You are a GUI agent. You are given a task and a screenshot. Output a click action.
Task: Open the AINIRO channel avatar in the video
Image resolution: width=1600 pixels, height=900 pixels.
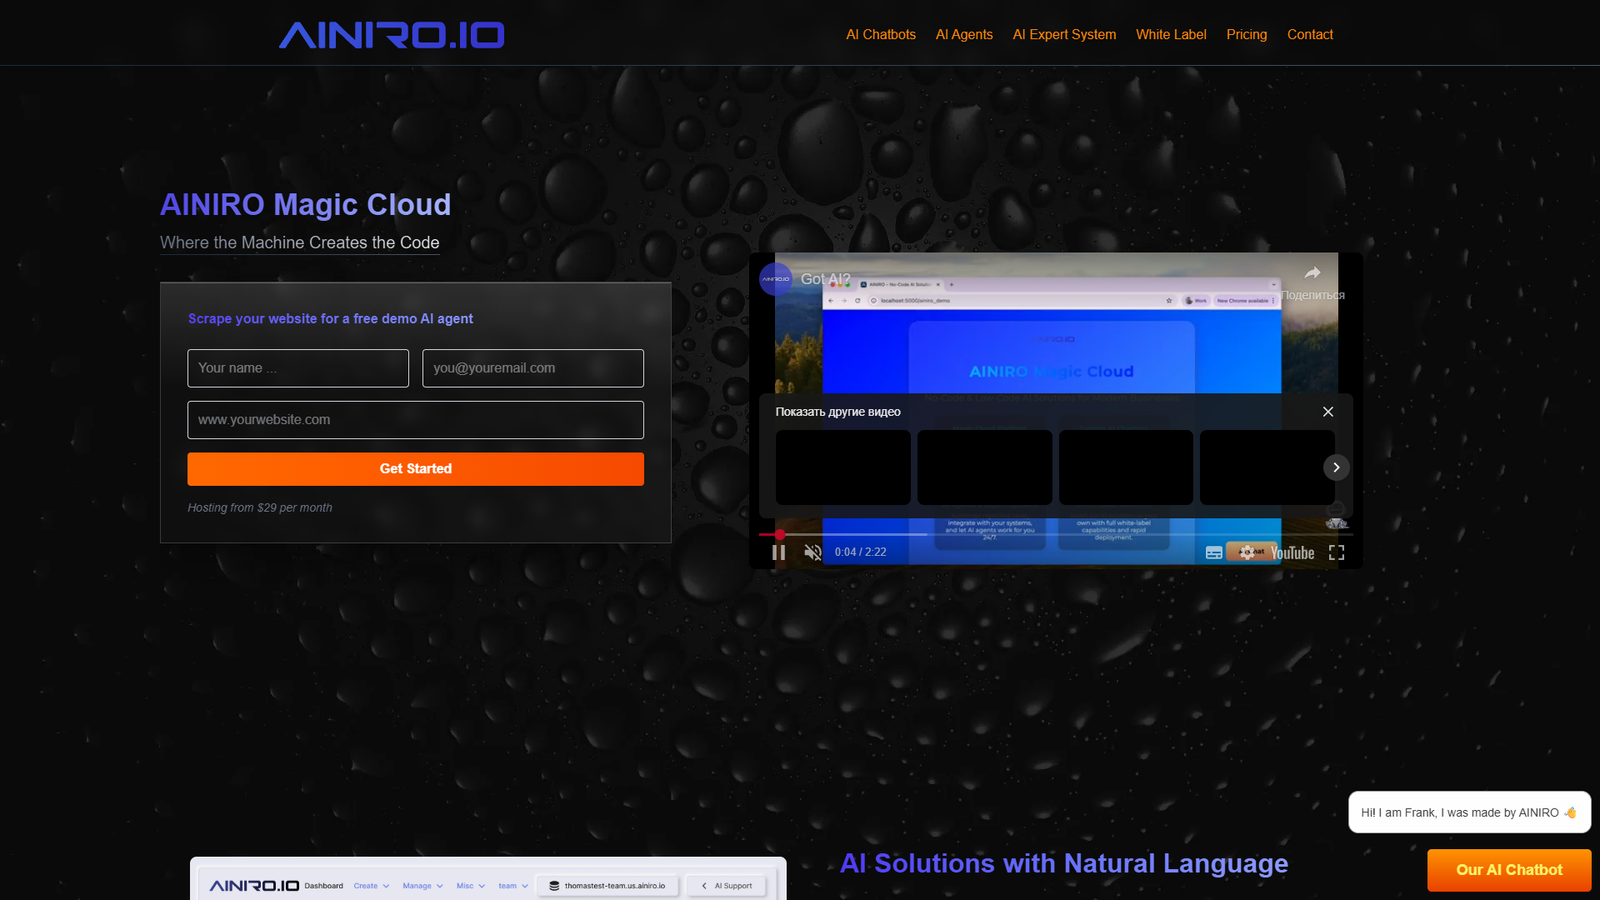coord(776,279)
